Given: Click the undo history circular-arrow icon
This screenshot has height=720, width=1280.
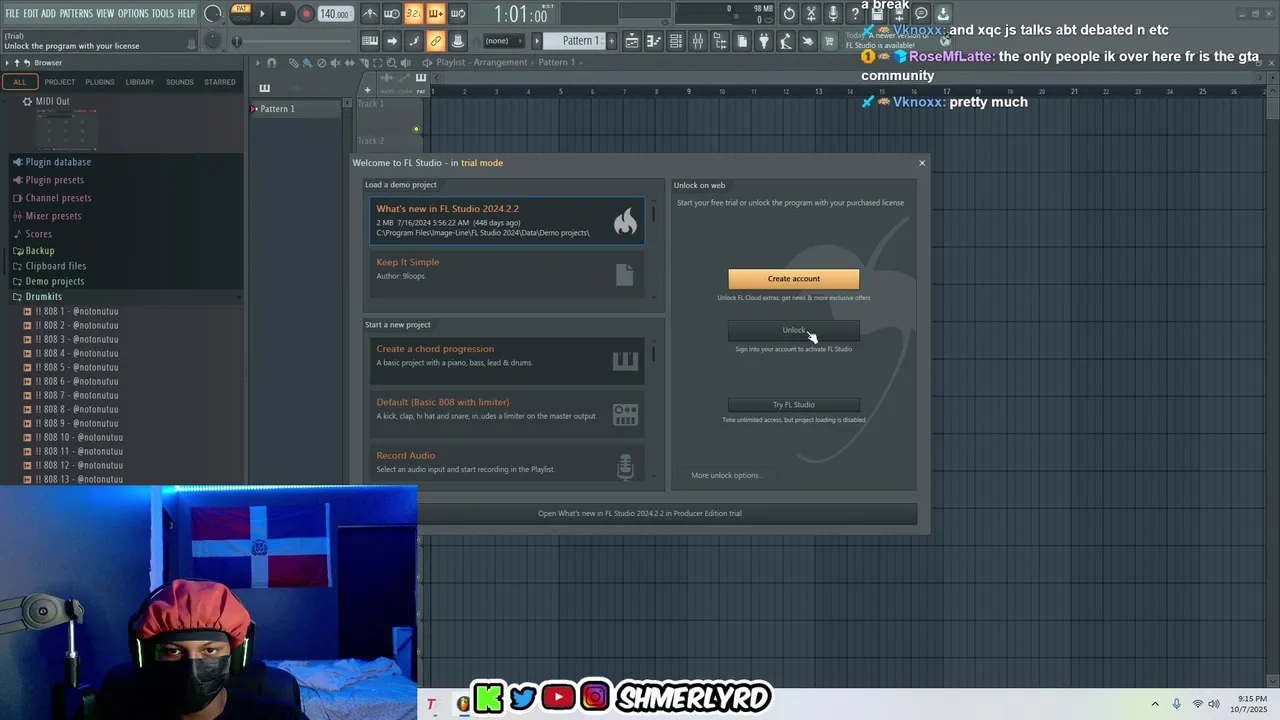Looking at the screenshot, I should (789, 13).
